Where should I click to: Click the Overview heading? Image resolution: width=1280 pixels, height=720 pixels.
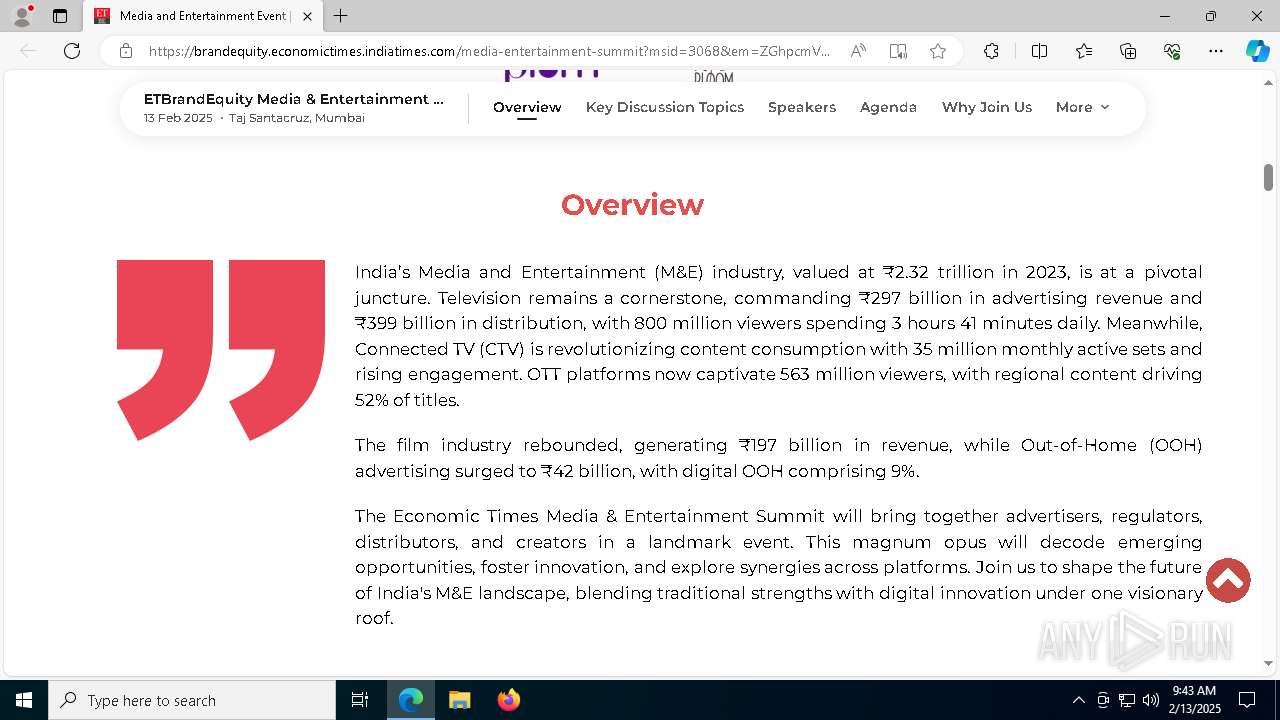(632, 205)
